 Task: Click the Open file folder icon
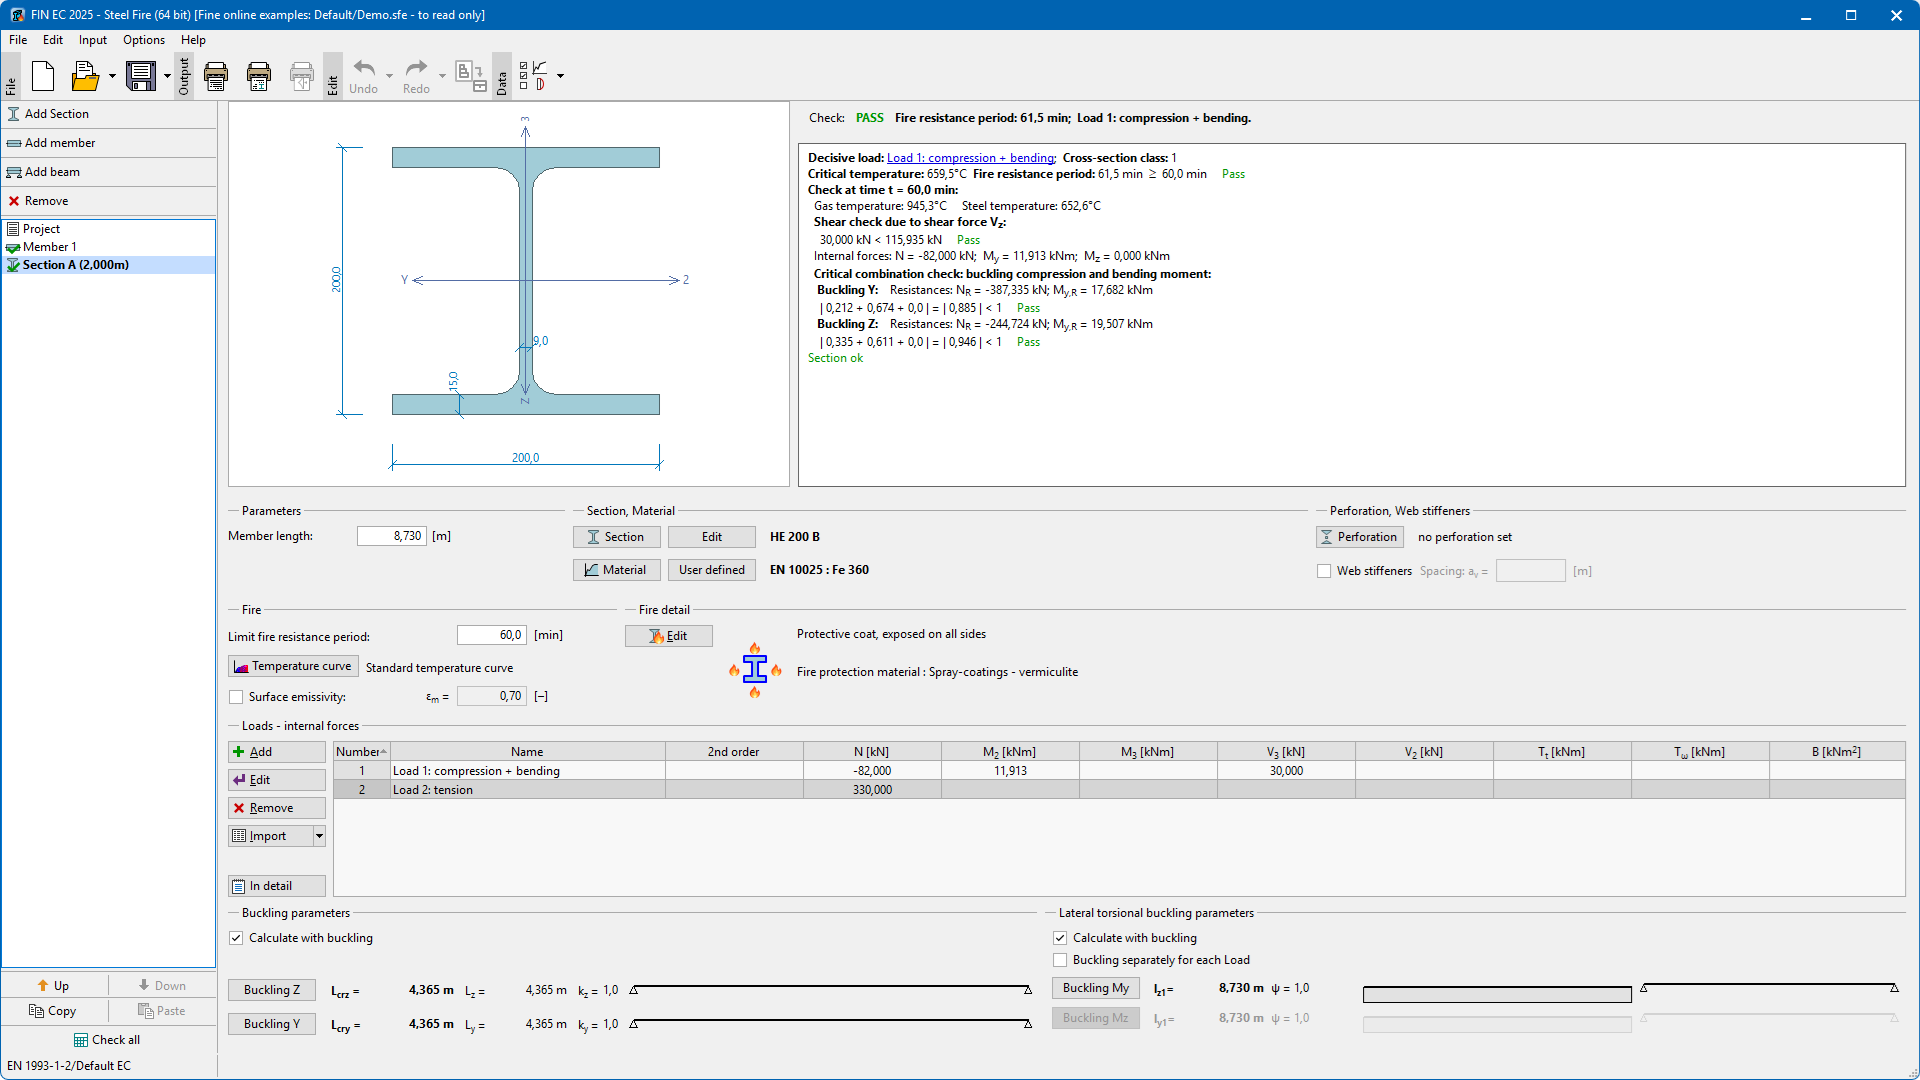click(85, 76)
